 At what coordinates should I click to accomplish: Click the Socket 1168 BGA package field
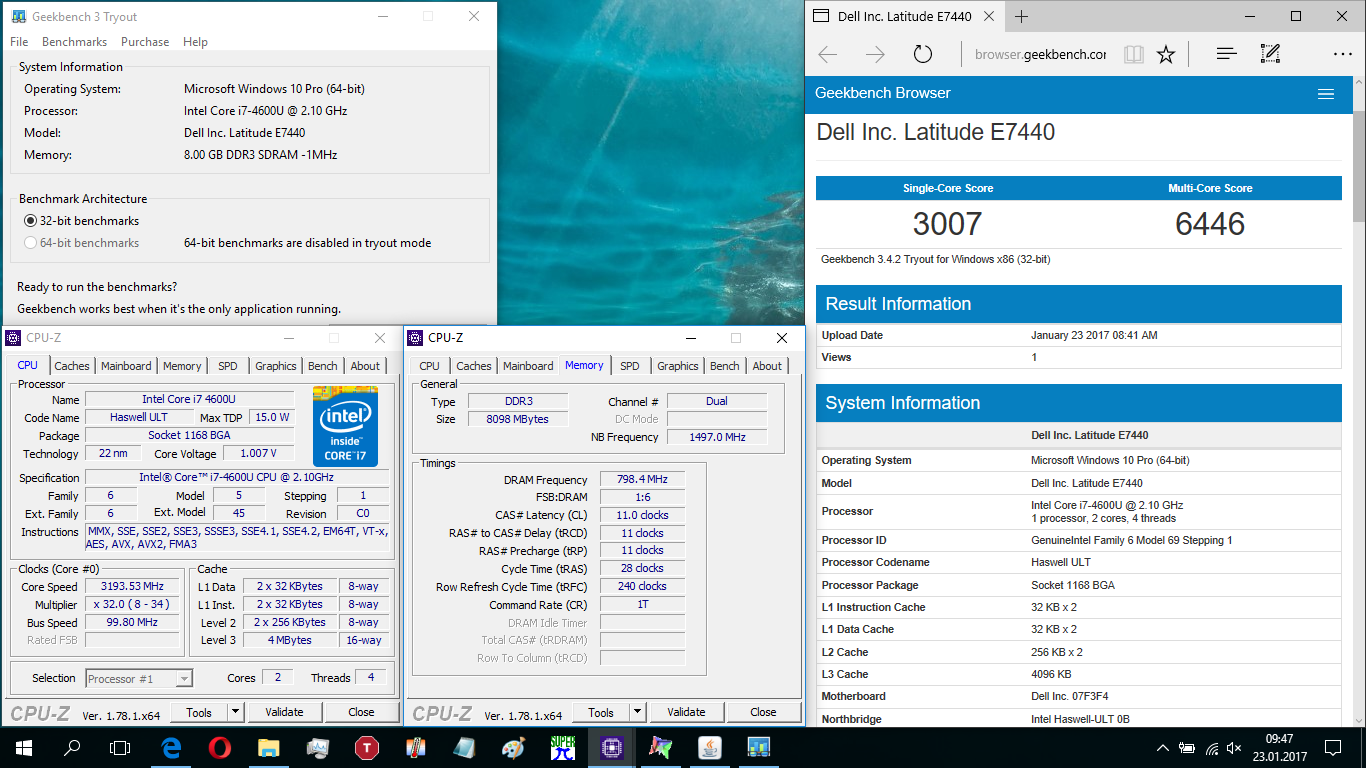tap(189, 436)
